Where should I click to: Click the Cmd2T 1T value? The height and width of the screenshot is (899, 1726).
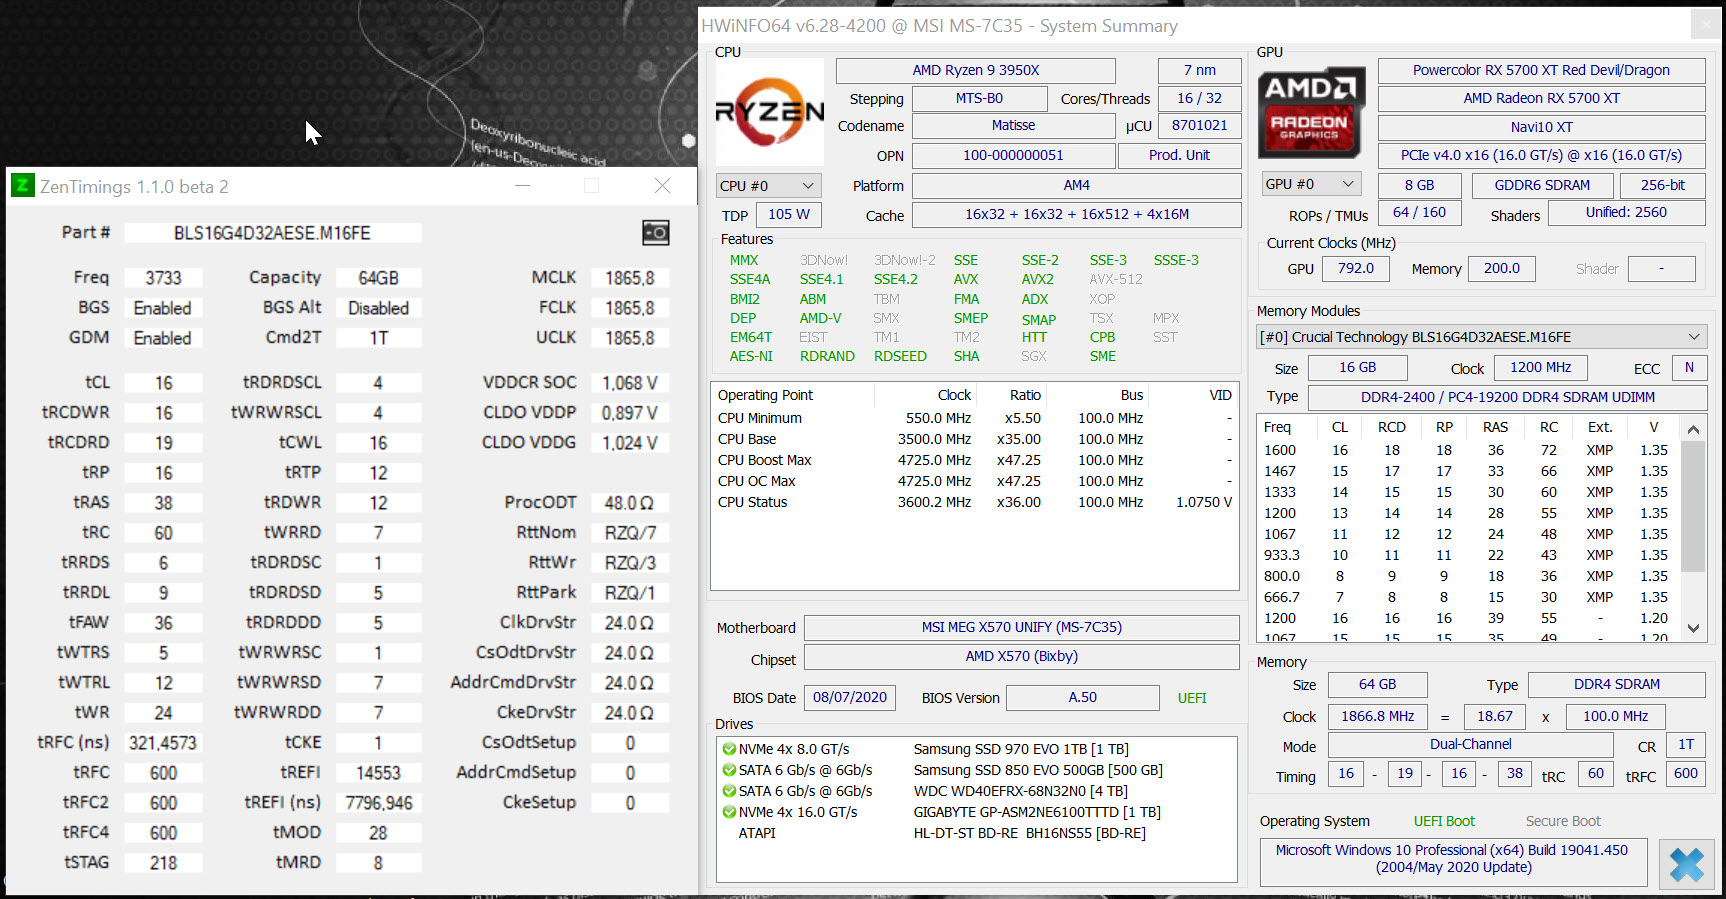(x=378, y=338)
